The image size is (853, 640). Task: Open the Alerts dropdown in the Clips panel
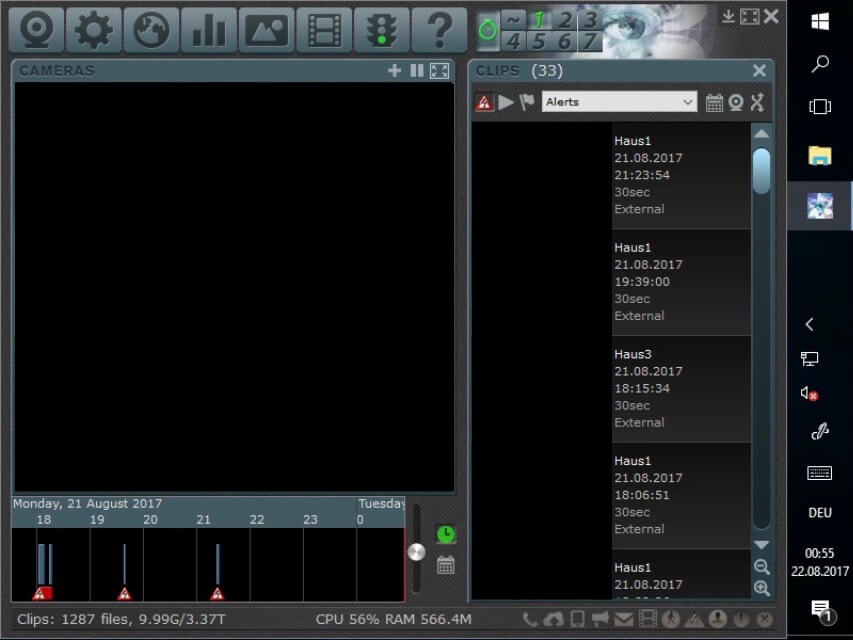[619, 102]
